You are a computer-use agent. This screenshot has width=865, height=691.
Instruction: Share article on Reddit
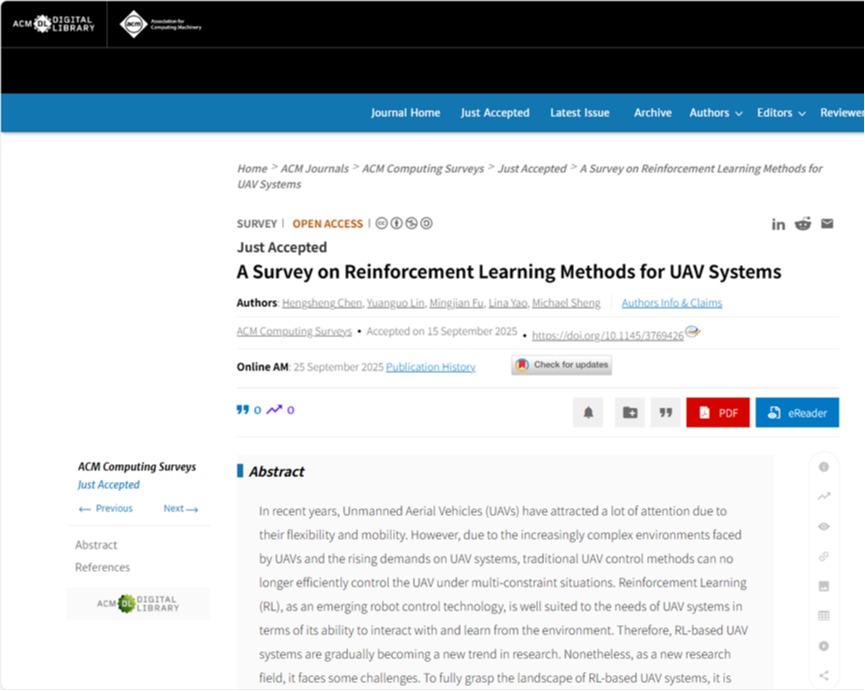pyautogui.click(x=803, y=224)
